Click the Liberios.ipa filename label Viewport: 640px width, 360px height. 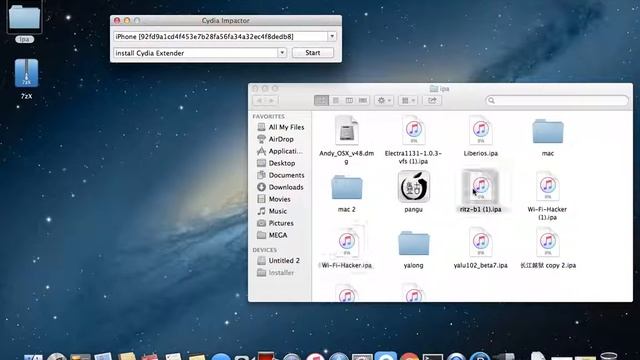click(x=480, y=153)
